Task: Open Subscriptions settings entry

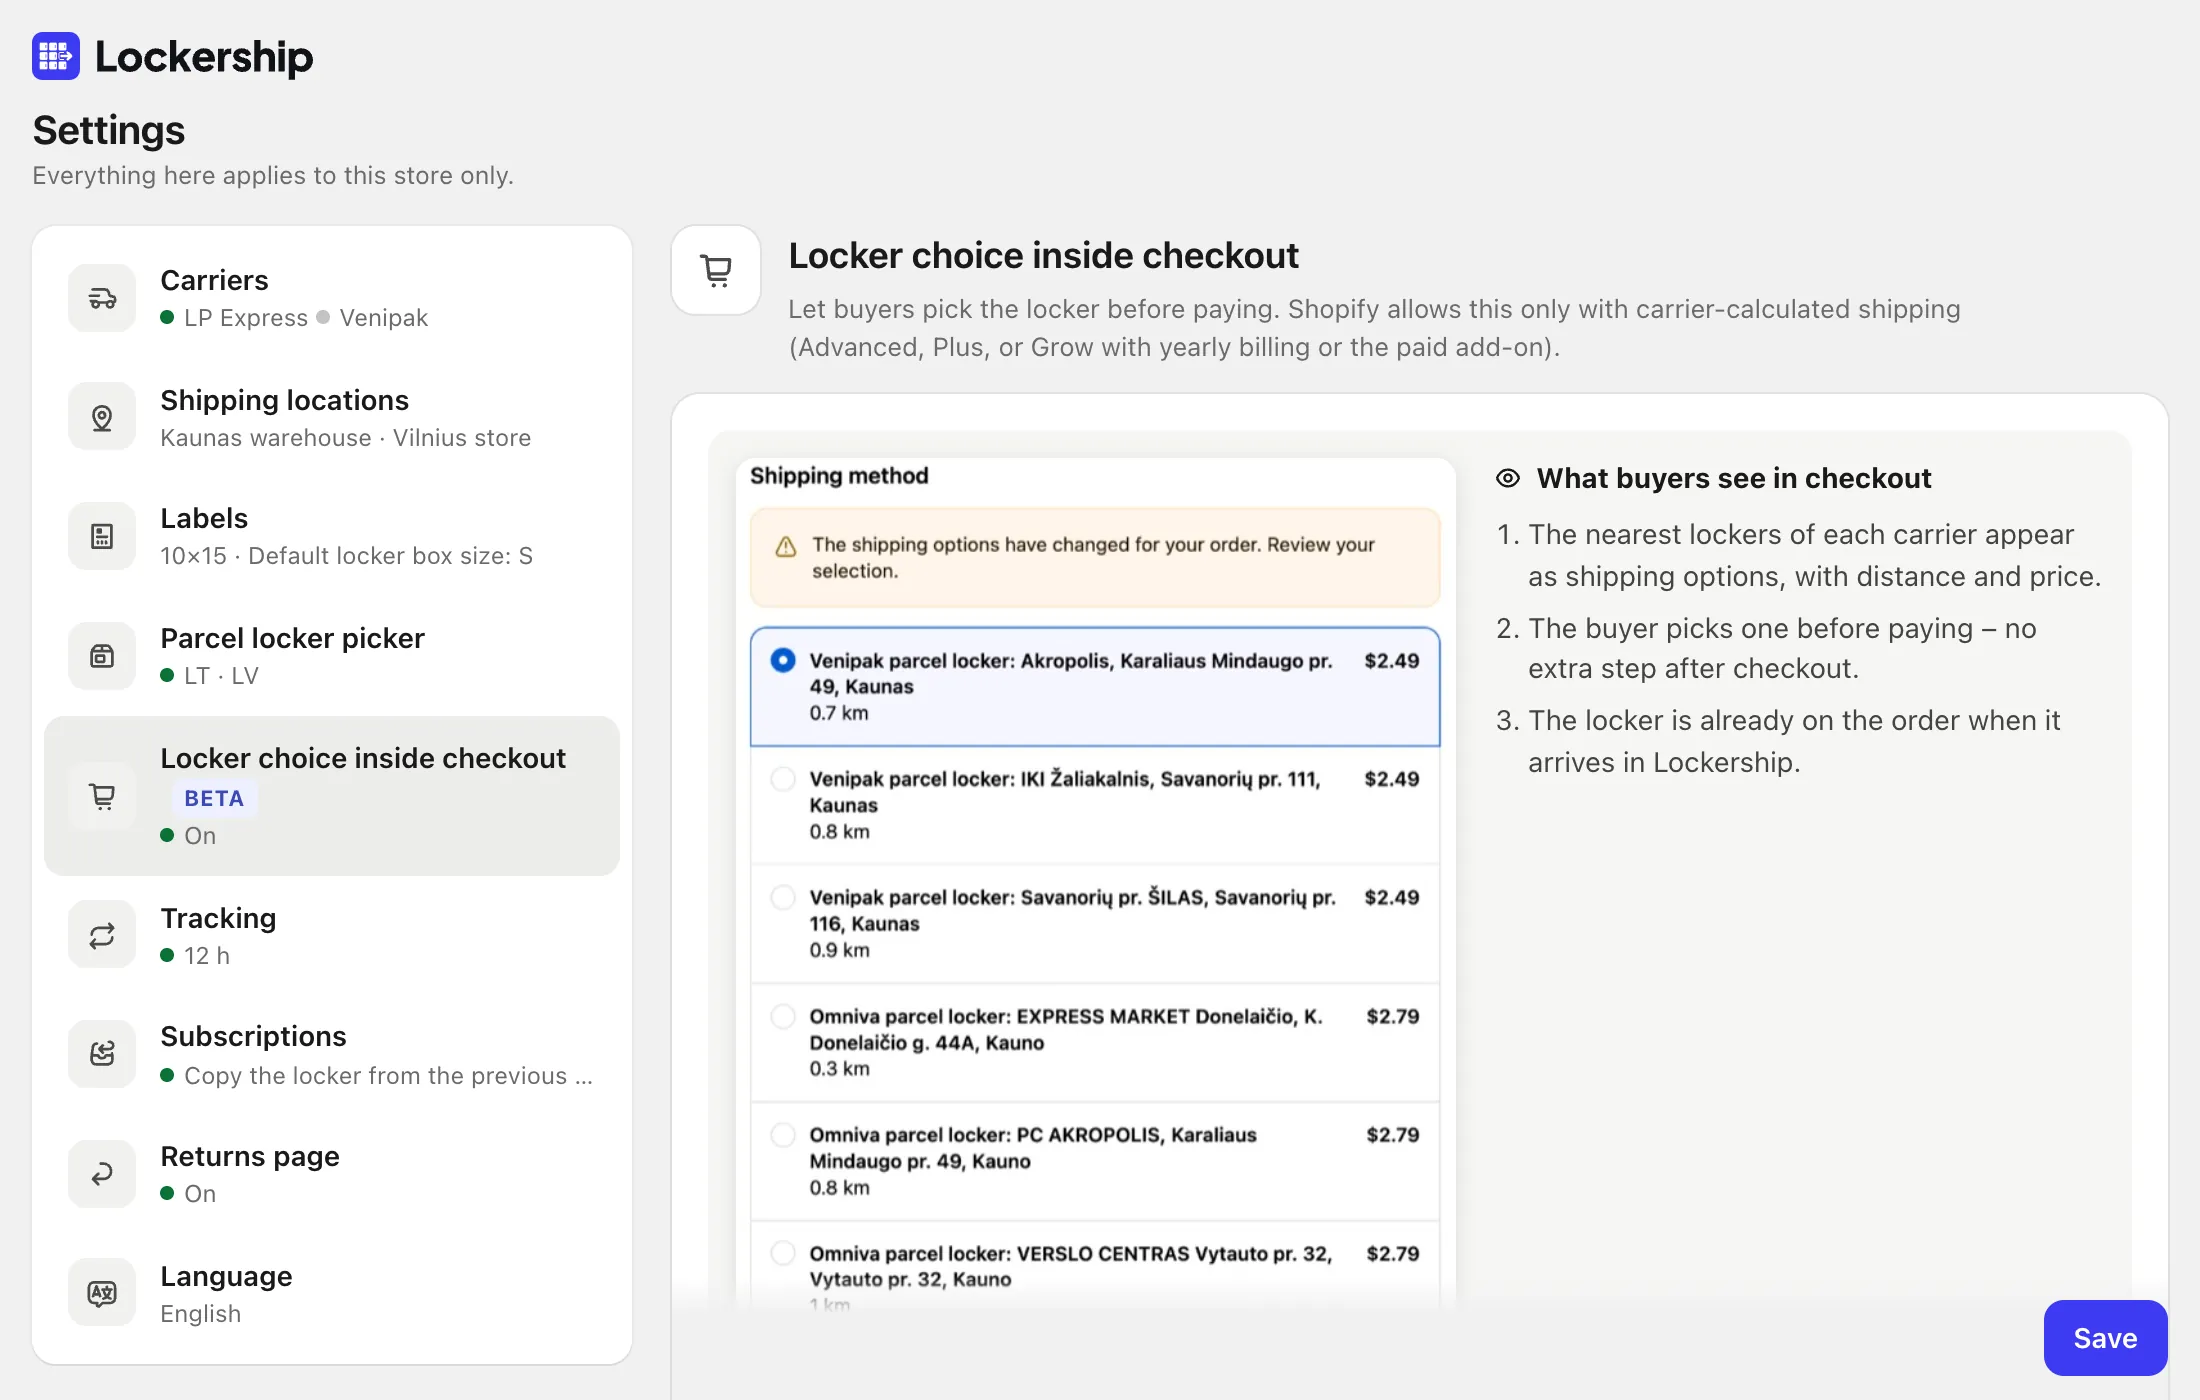Action: click(332, 1054)
